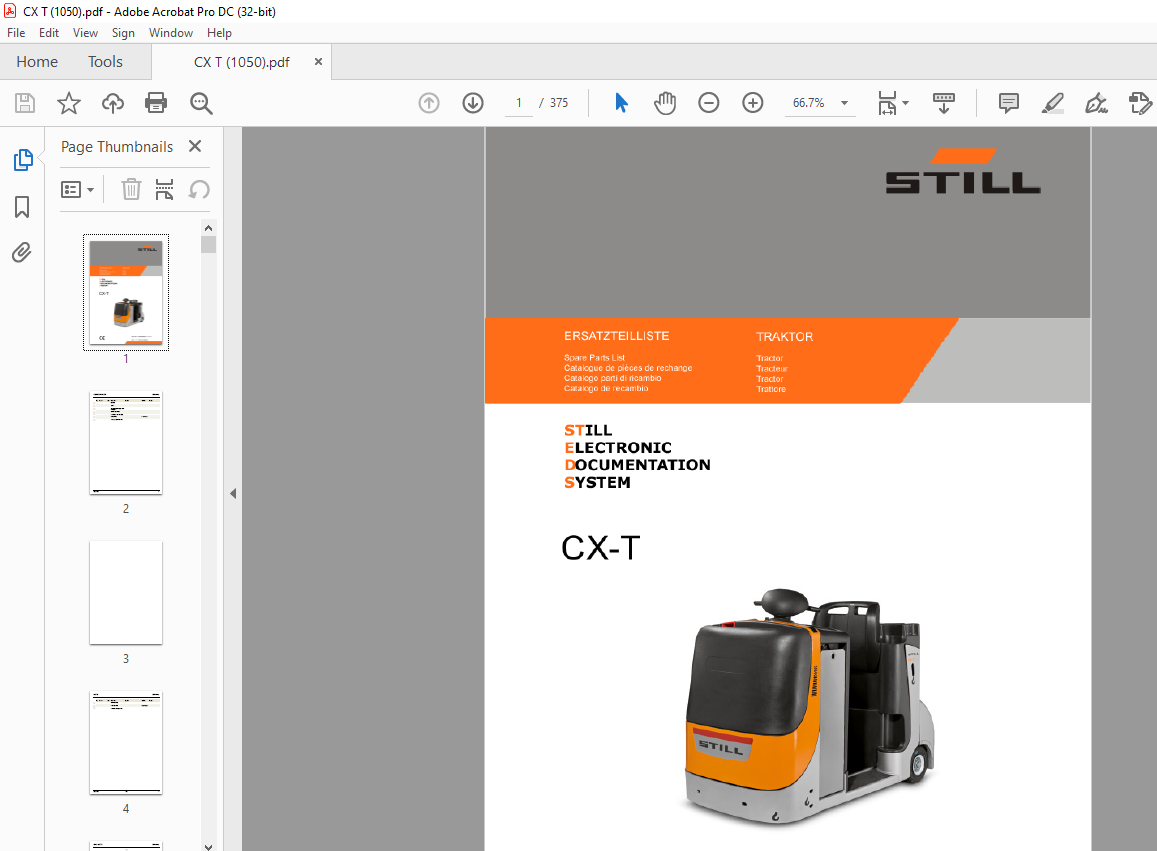
Task: Open thumbnail options dropdown menu
Action: tap(77, 190)
